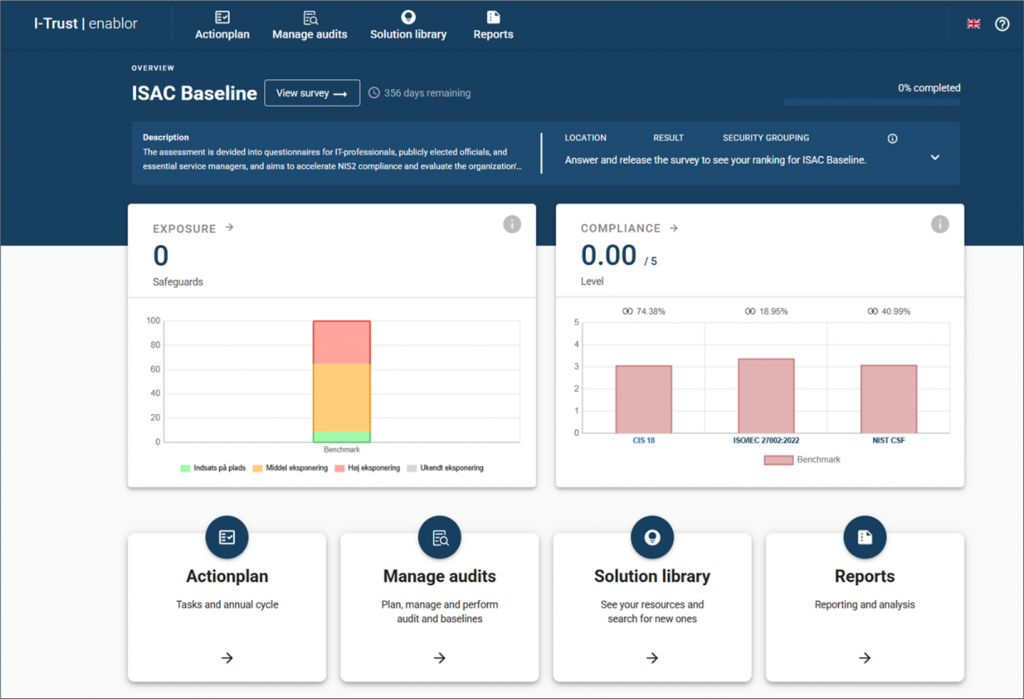Open the help question mark icon
Screen dimensions: 1024x699
pos(1002,24)
